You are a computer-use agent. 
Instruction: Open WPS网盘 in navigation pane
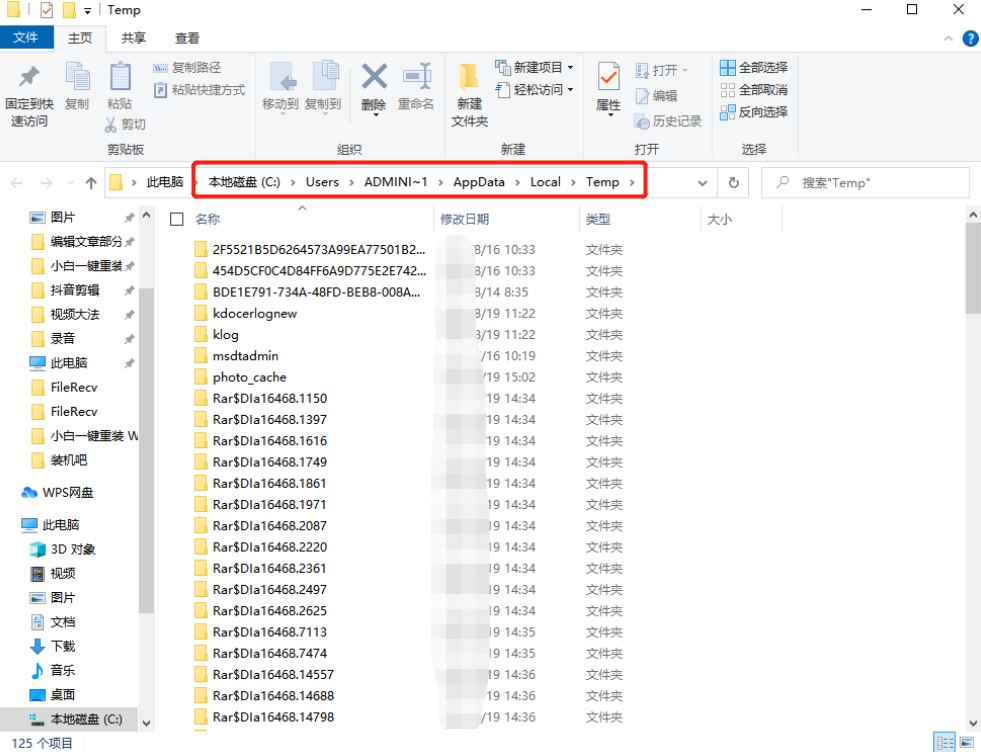[58, 493]
